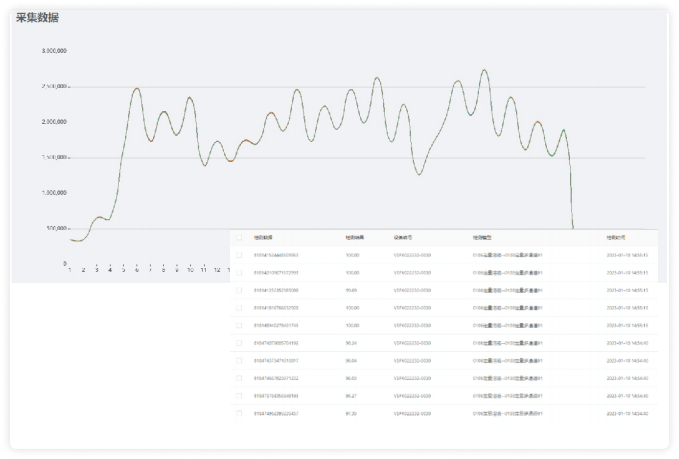679x459 pixels.
Task: Click the 3,000,000 y-axis label
Action: (x=54, y=50)
